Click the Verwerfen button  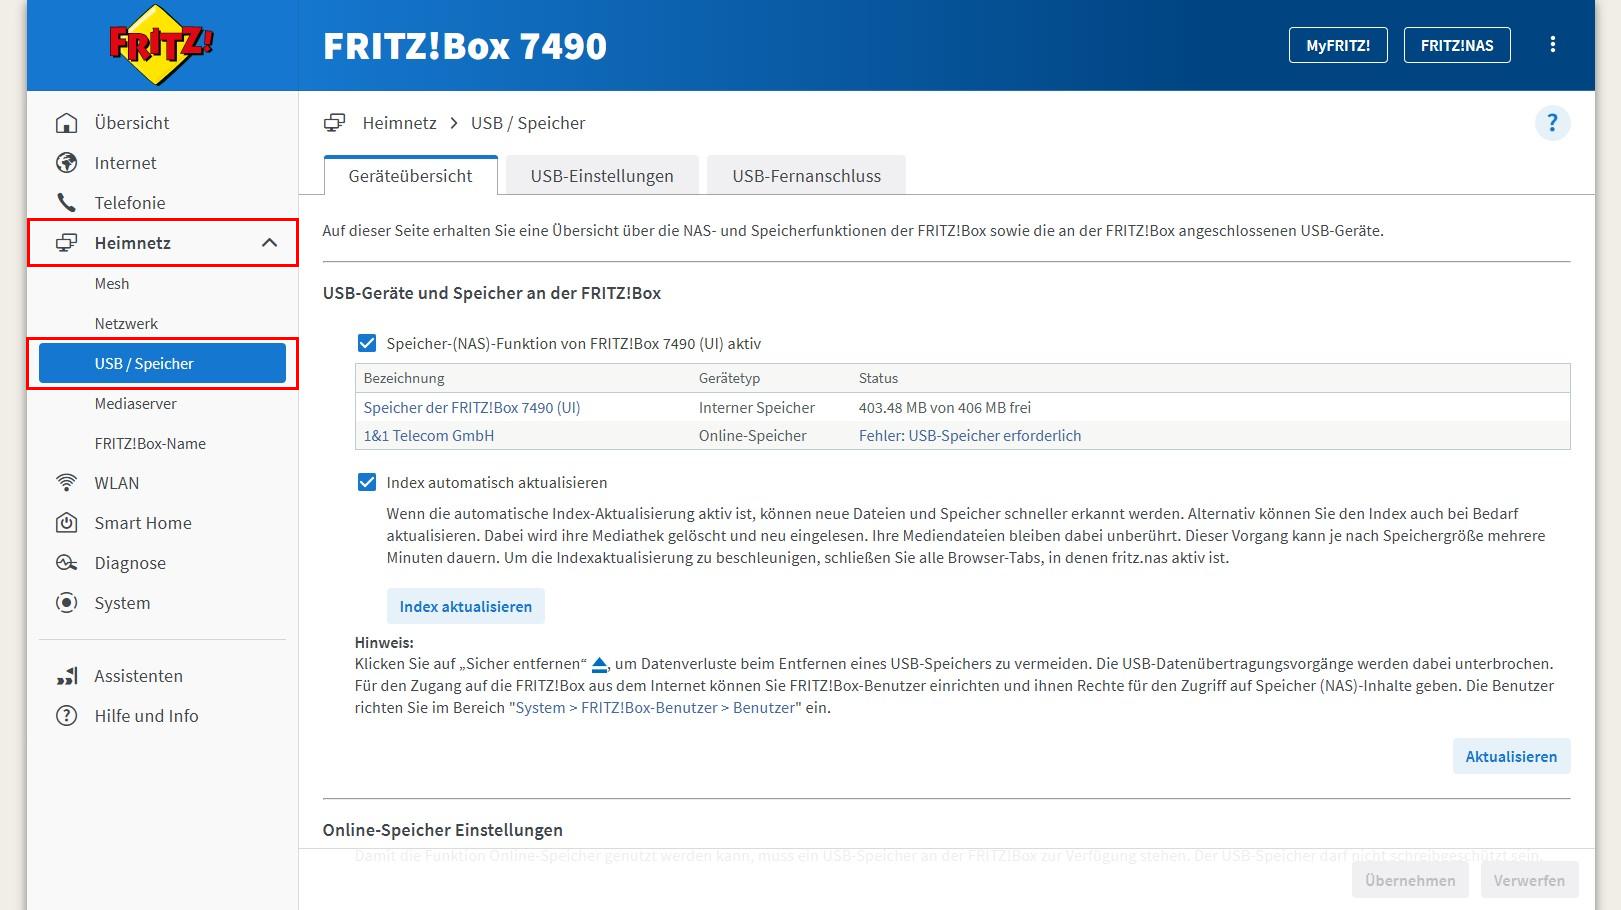click(1529, 880)
